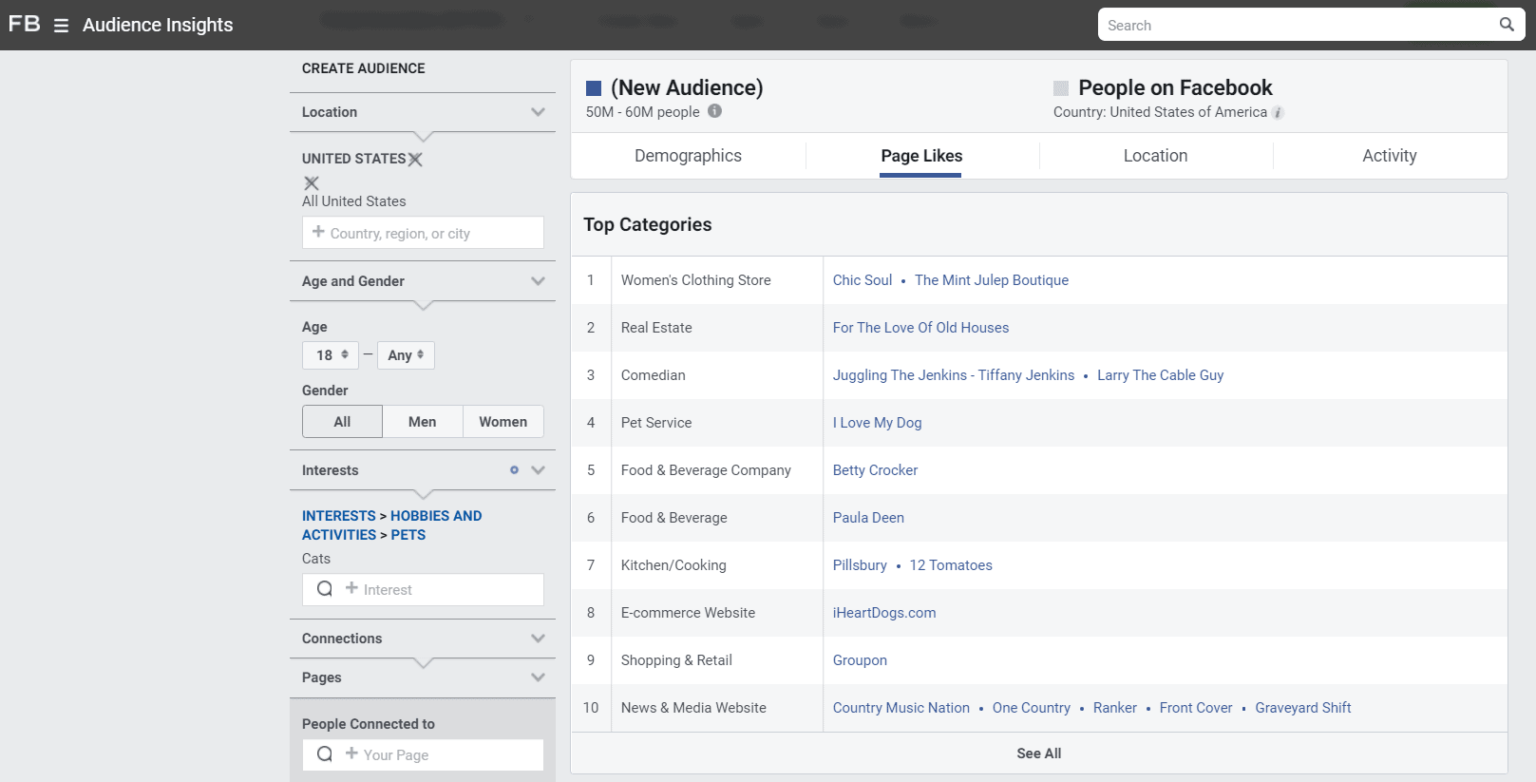Click the blue swatch beside (New Audience)

592,88
